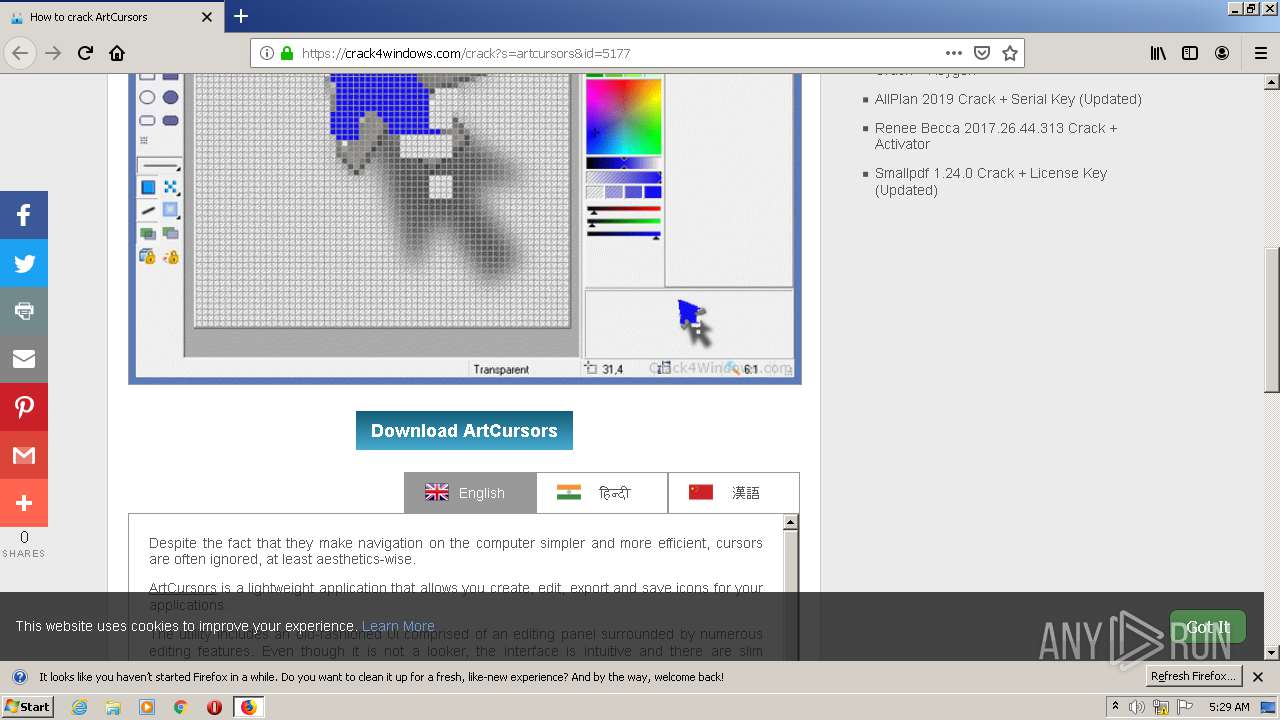Image resolution: width=1280 pixels, height=720 pixels.
Task: Open page actions three-dots menu
Action: click(x=953, y=53)
